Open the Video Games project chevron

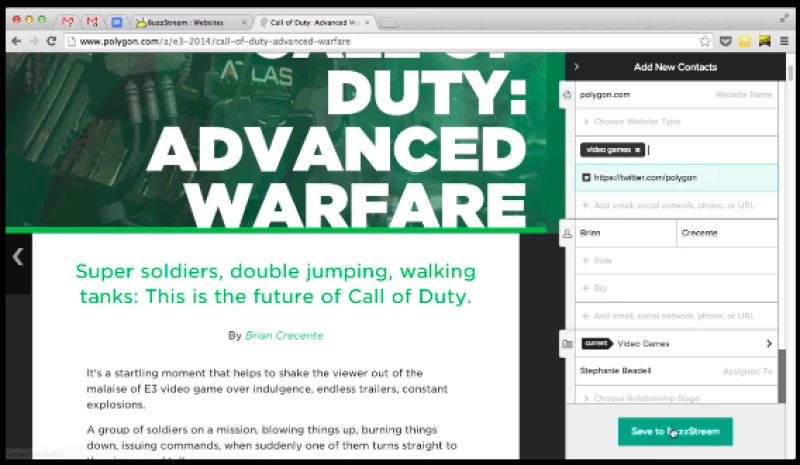[768, 344]
